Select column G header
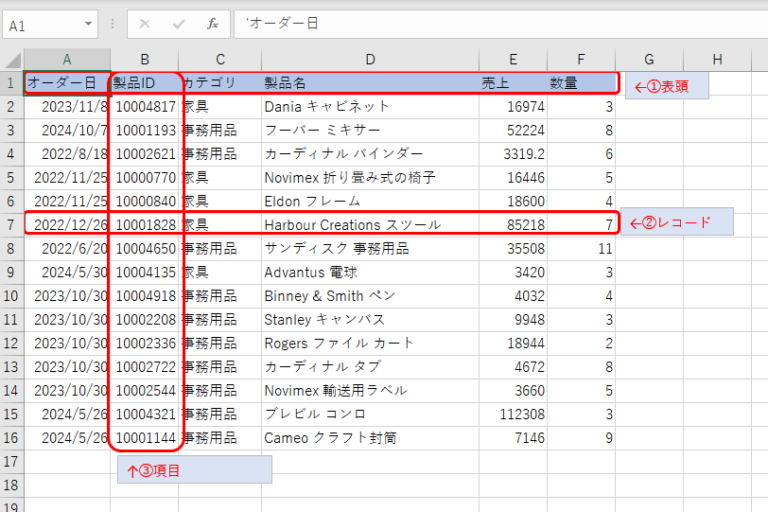Screen dimensions: 768x512 coord(649,59)
